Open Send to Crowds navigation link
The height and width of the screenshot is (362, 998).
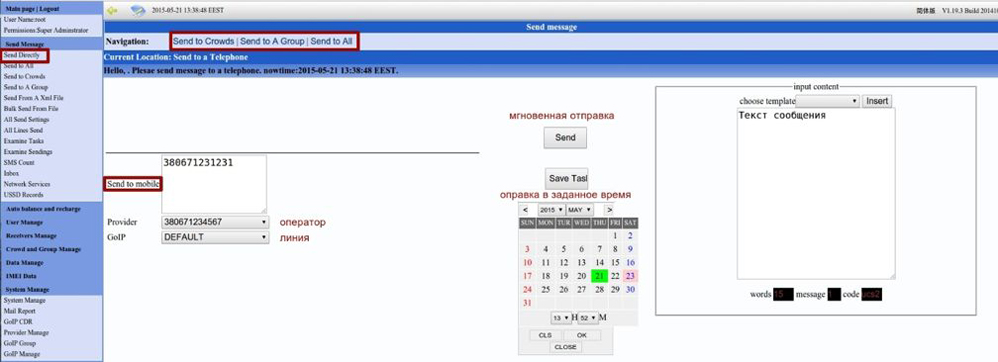(x=204, y=41)
